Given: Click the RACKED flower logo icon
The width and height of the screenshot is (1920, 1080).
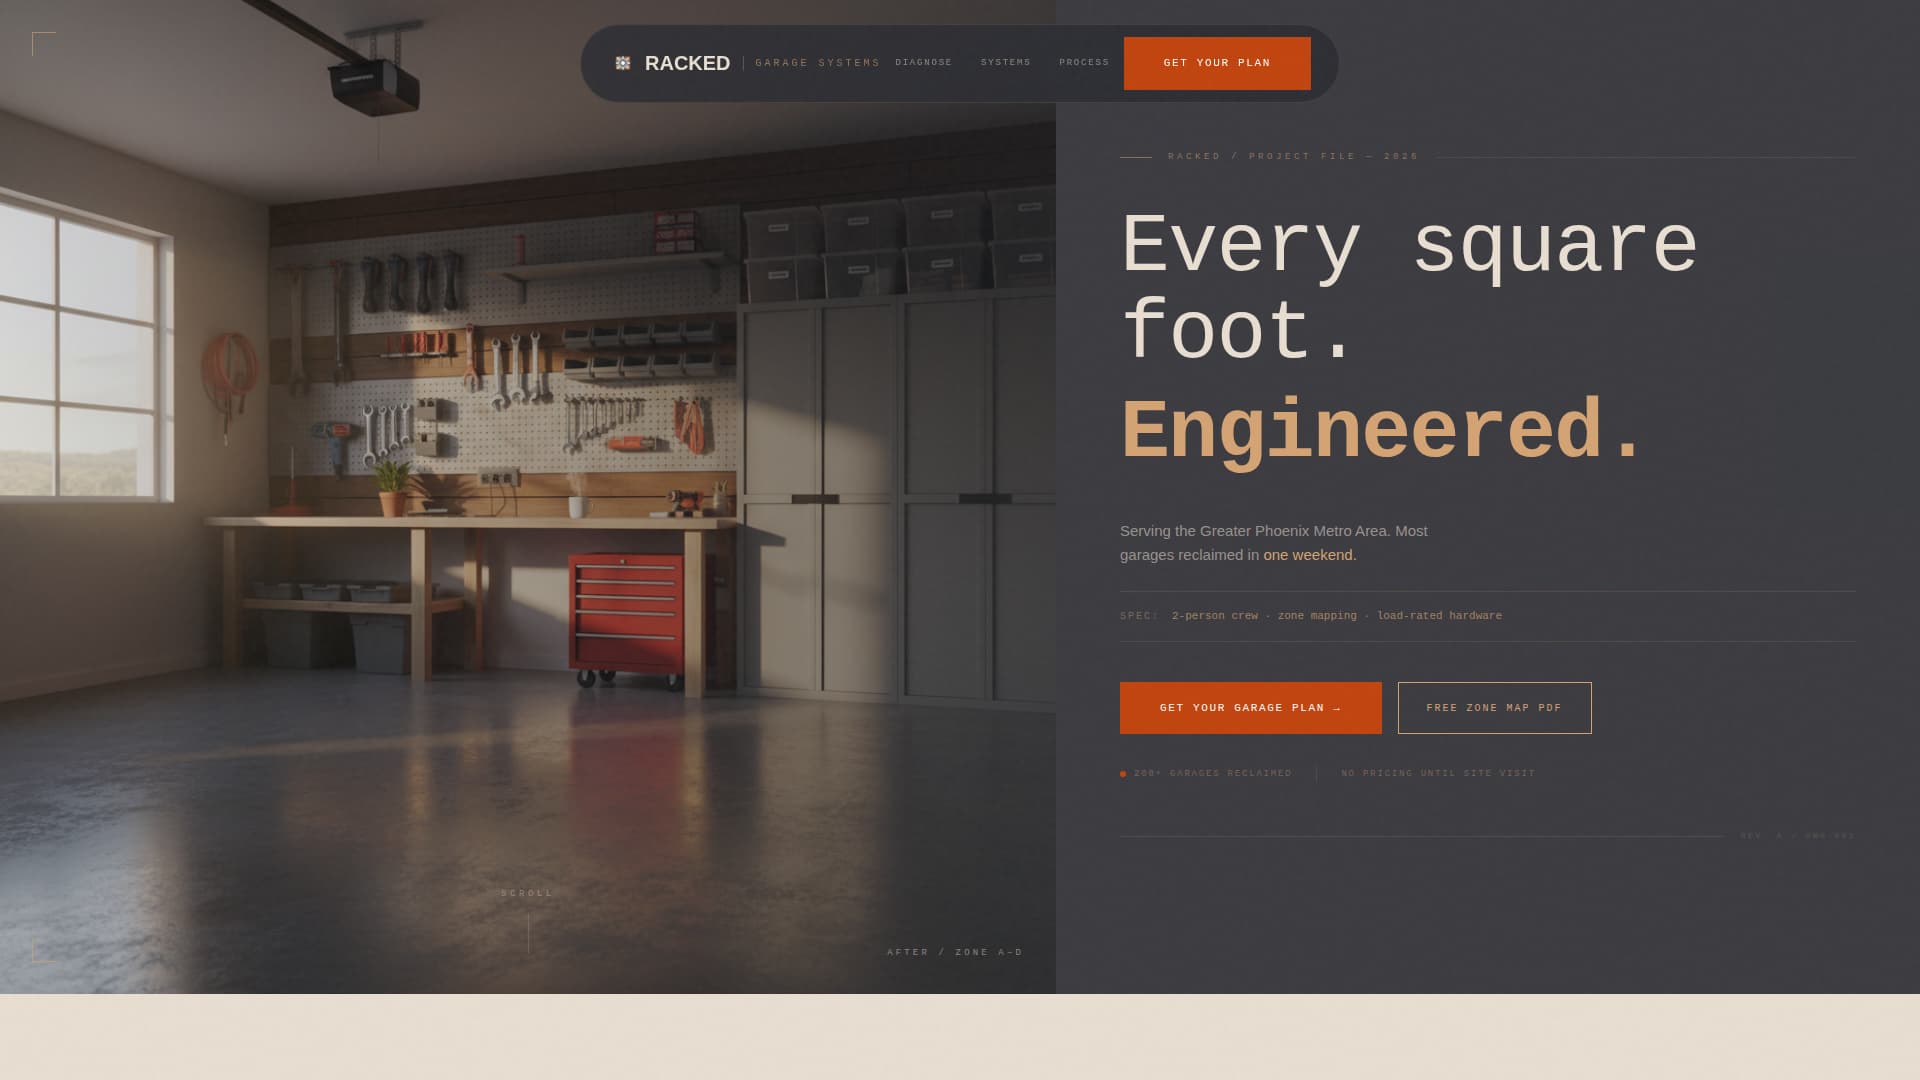Looking at the screenshot, I should [x=622, y=62].
